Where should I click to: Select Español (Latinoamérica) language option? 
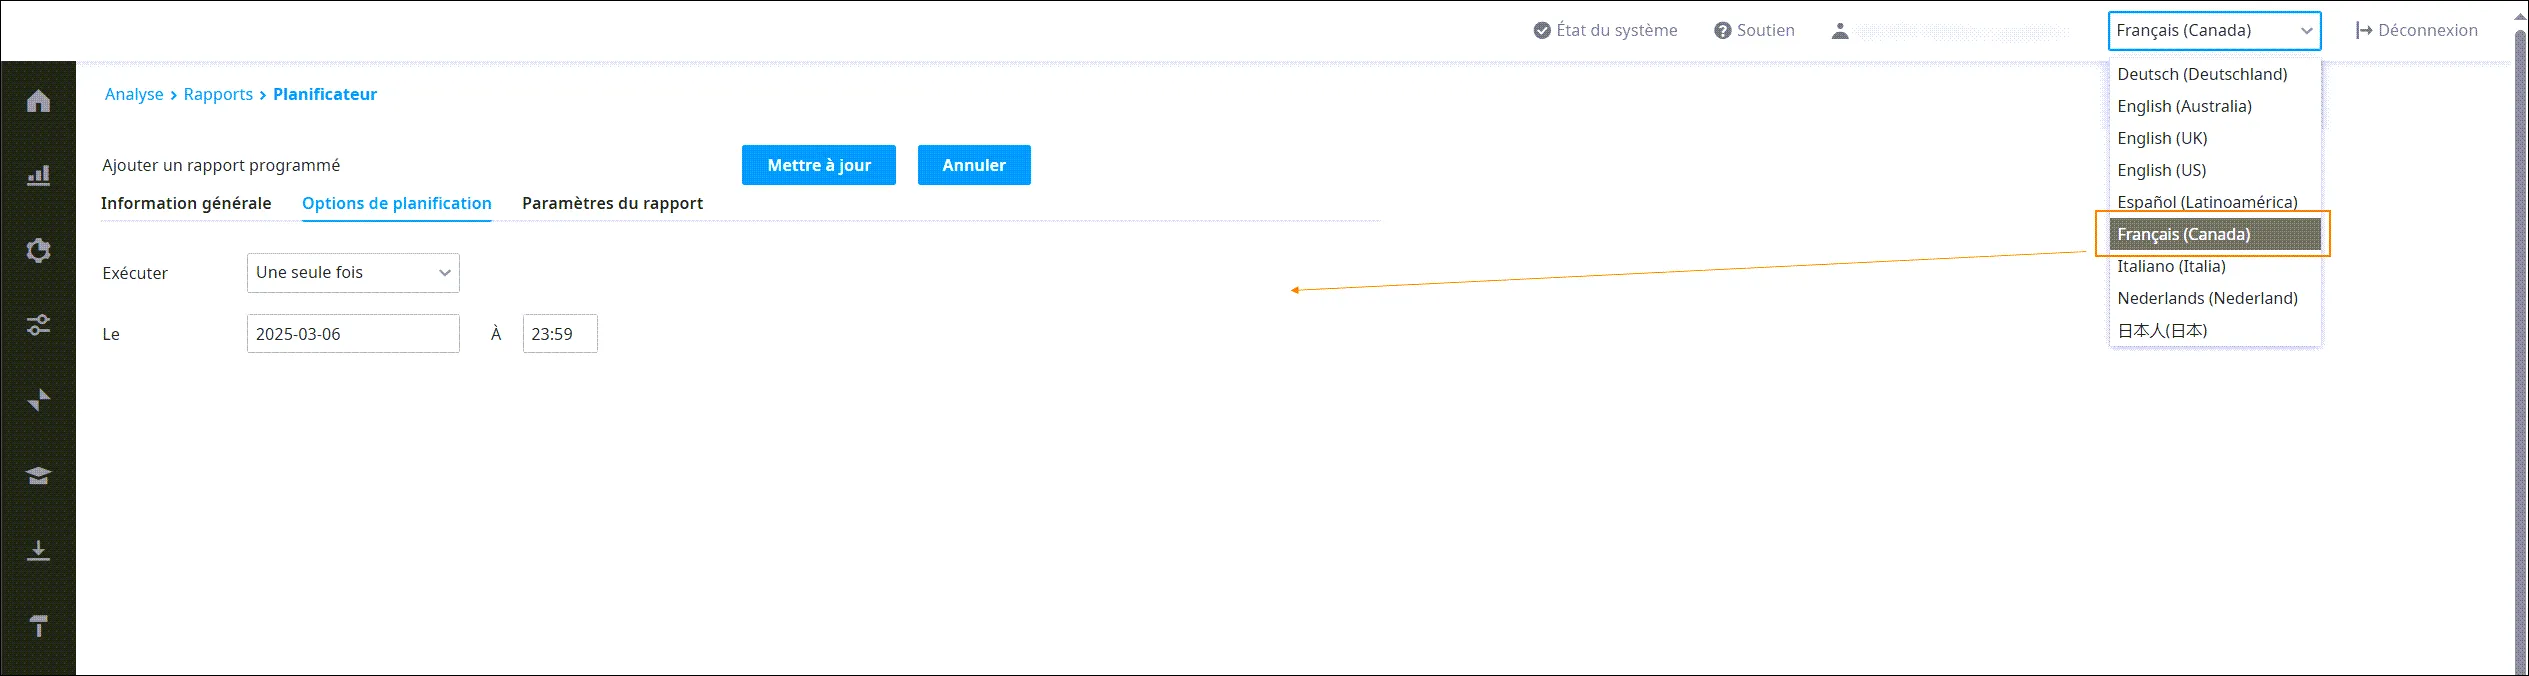[x=2214, y=202]
